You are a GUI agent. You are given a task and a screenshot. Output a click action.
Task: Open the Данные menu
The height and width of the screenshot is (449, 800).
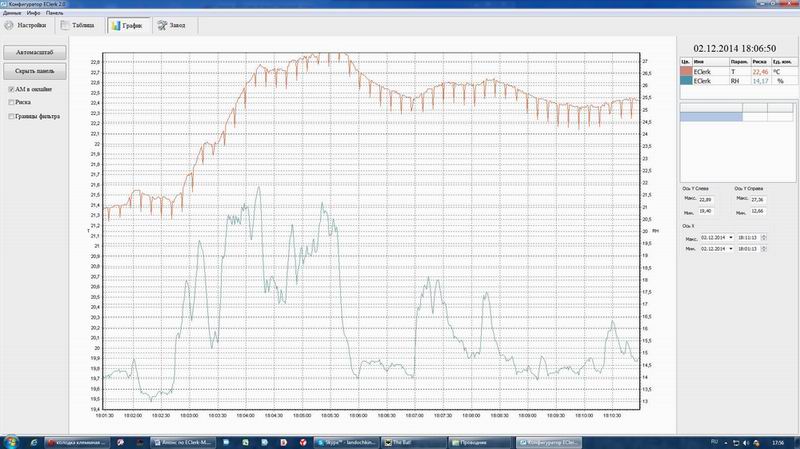(12, 11)
